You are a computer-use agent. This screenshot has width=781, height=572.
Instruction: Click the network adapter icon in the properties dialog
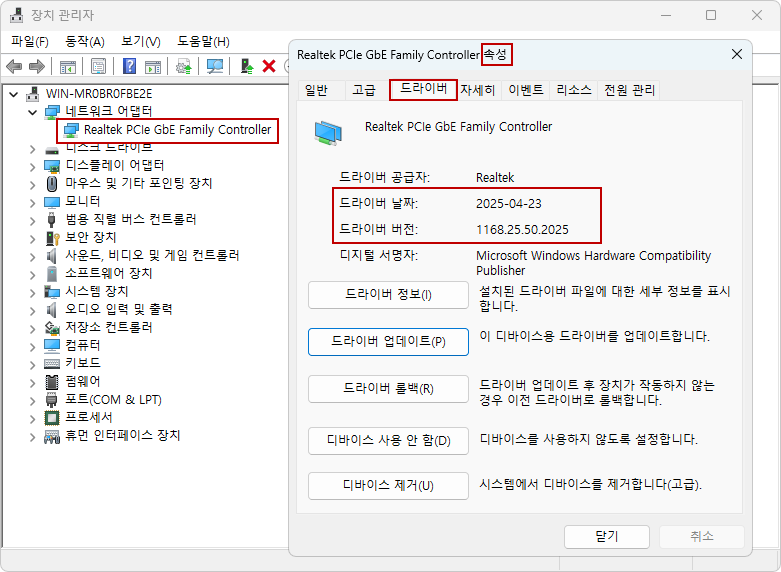[x=328, y=133]
